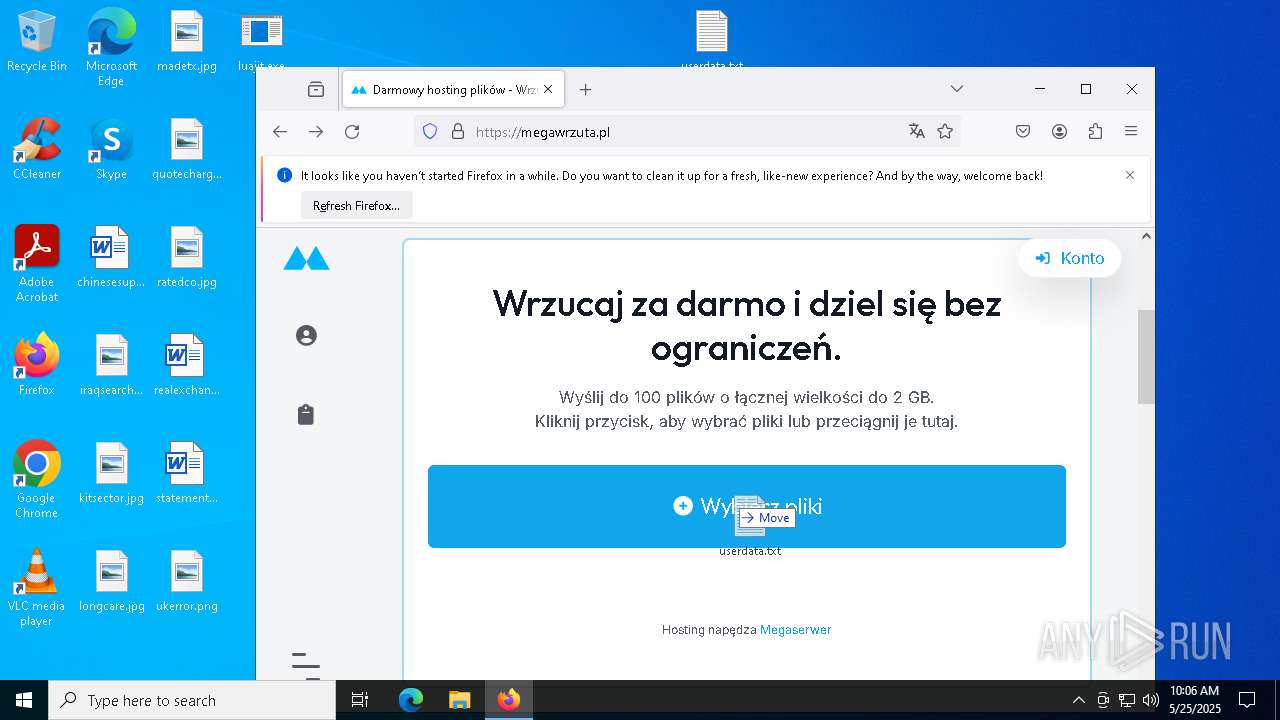Open the Extensions puzzle icon
Viewport: 1280px width, 720px height.
(x=1095, y=131)
